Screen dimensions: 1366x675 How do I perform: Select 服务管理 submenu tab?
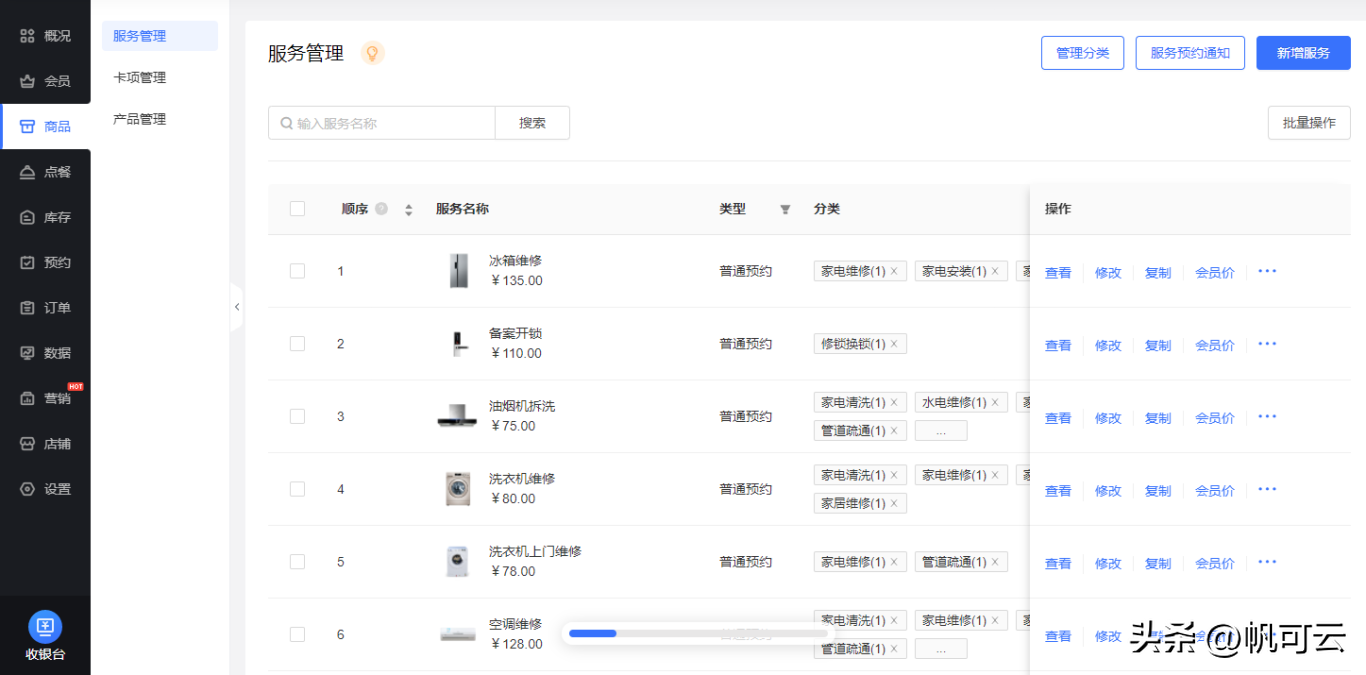[x=160, y=36]
